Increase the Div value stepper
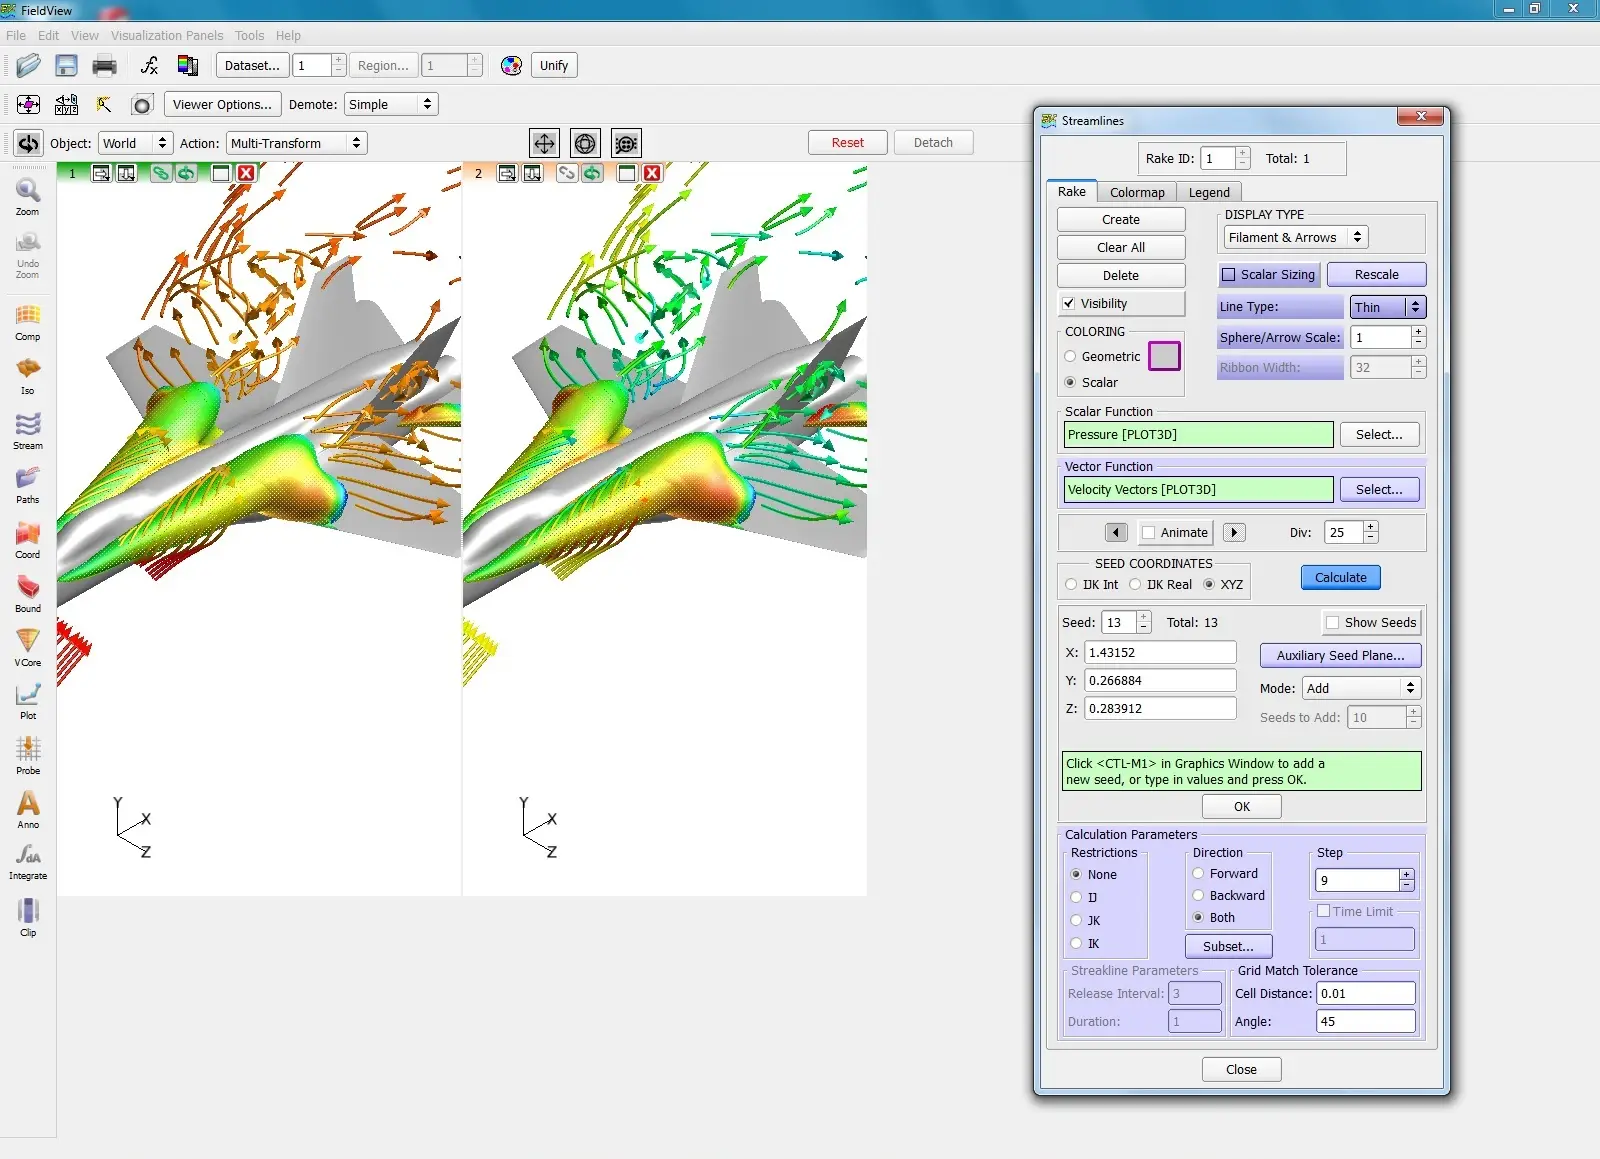The image size is (1600, 1159). [1370, 527]
